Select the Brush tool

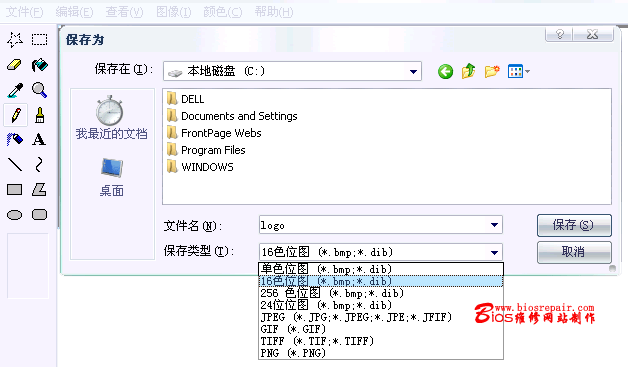tap(39, 115)
